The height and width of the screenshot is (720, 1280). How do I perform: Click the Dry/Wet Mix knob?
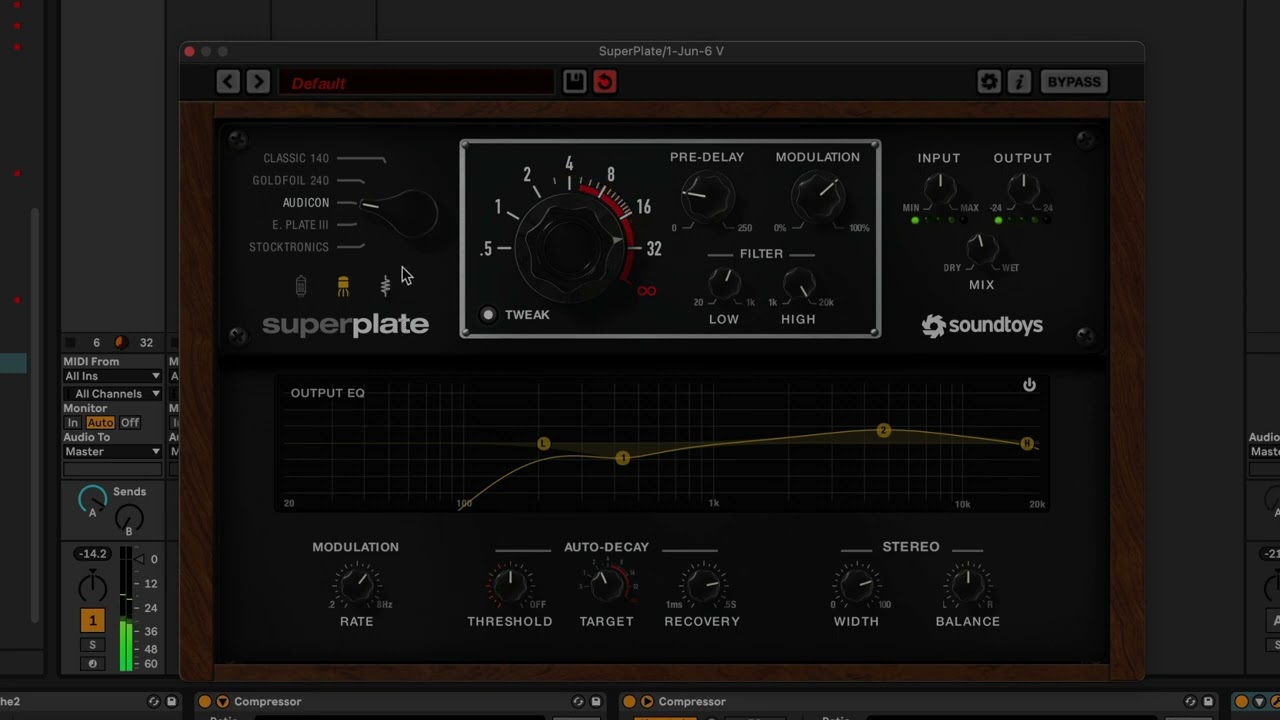click(x=981, y=247)
